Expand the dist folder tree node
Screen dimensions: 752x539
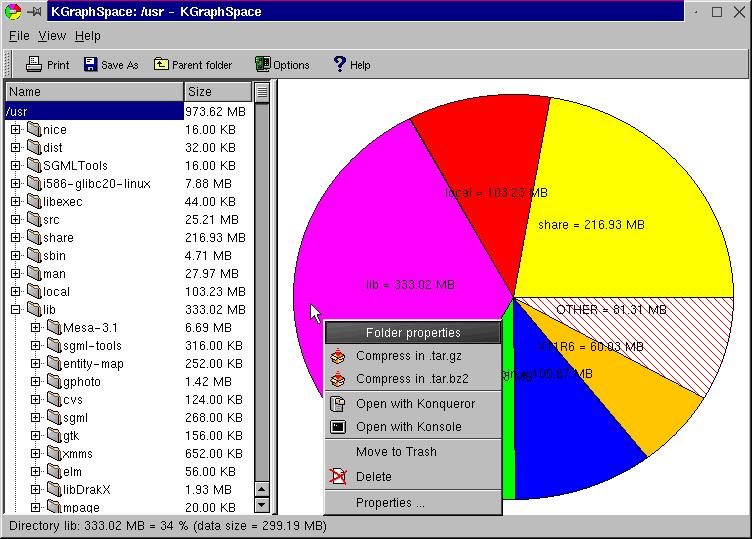click(x=15, y=147)
